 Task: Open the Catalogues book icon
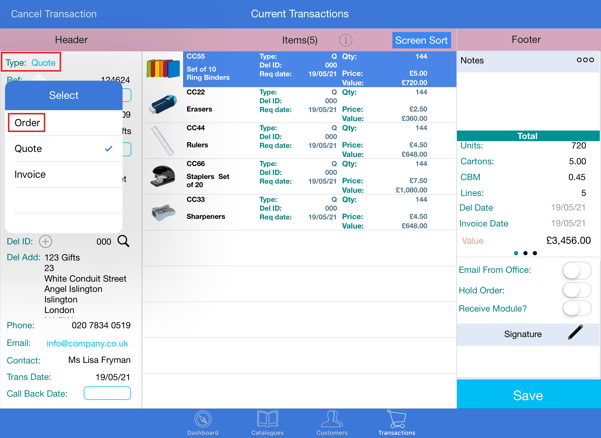(267, 421)
